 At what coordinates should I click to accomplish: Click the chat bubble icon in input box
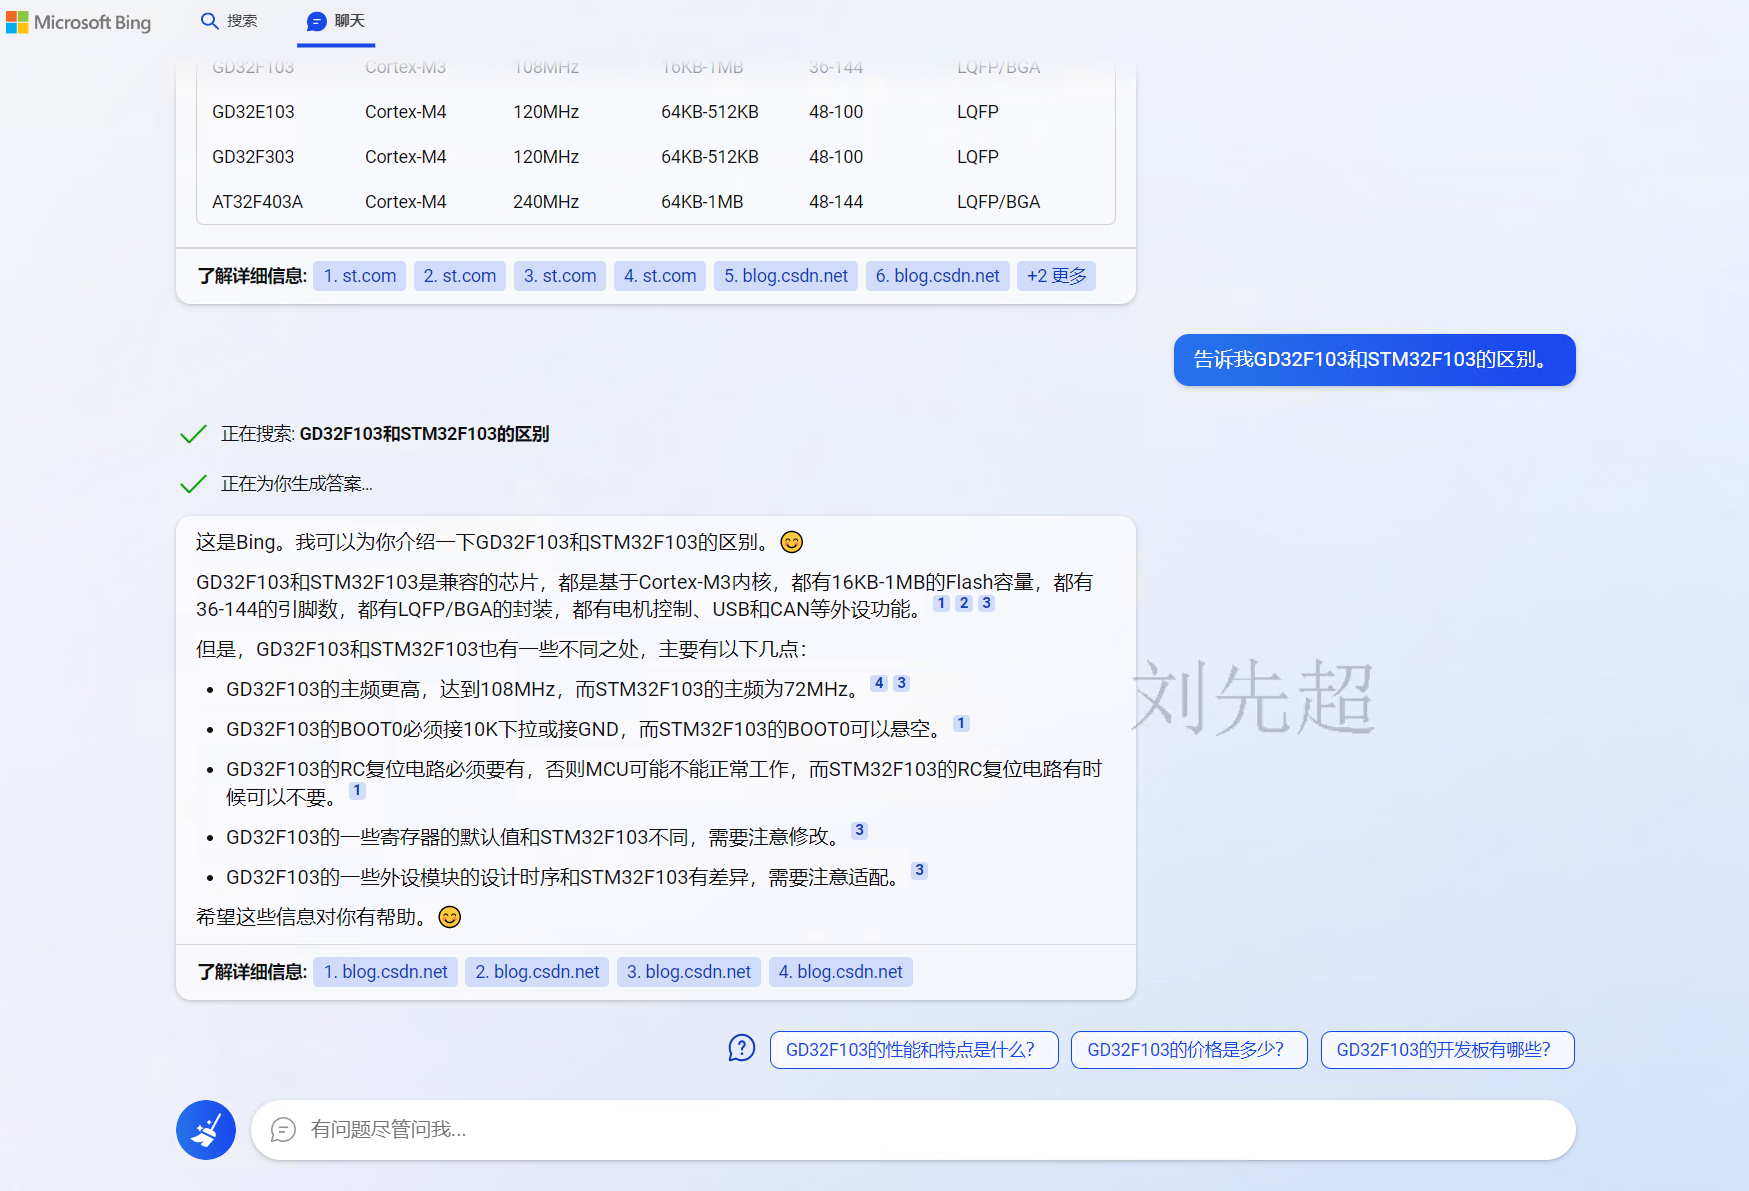coord(284,1130)
